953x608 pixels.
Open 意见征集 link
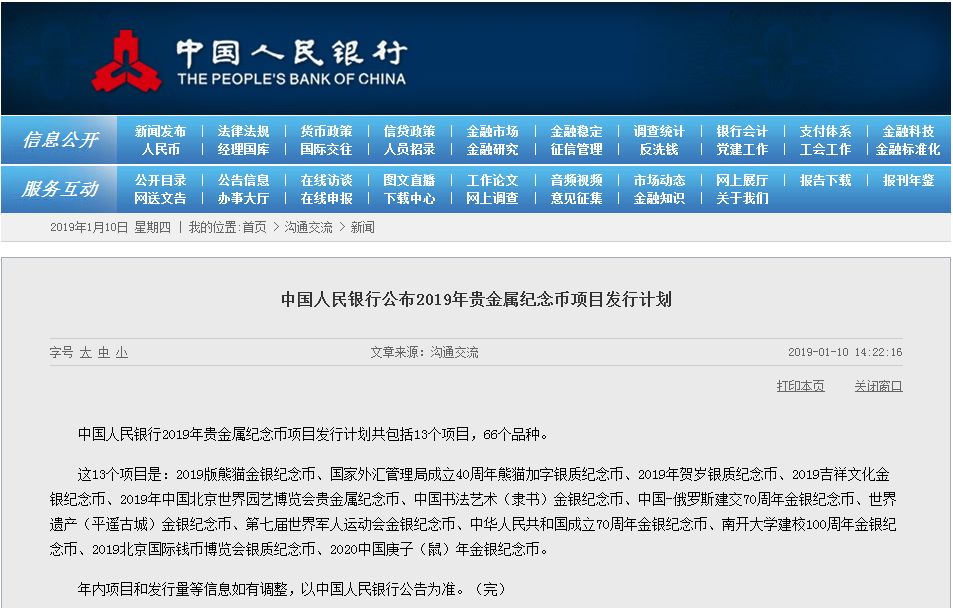tap(576, 198)
